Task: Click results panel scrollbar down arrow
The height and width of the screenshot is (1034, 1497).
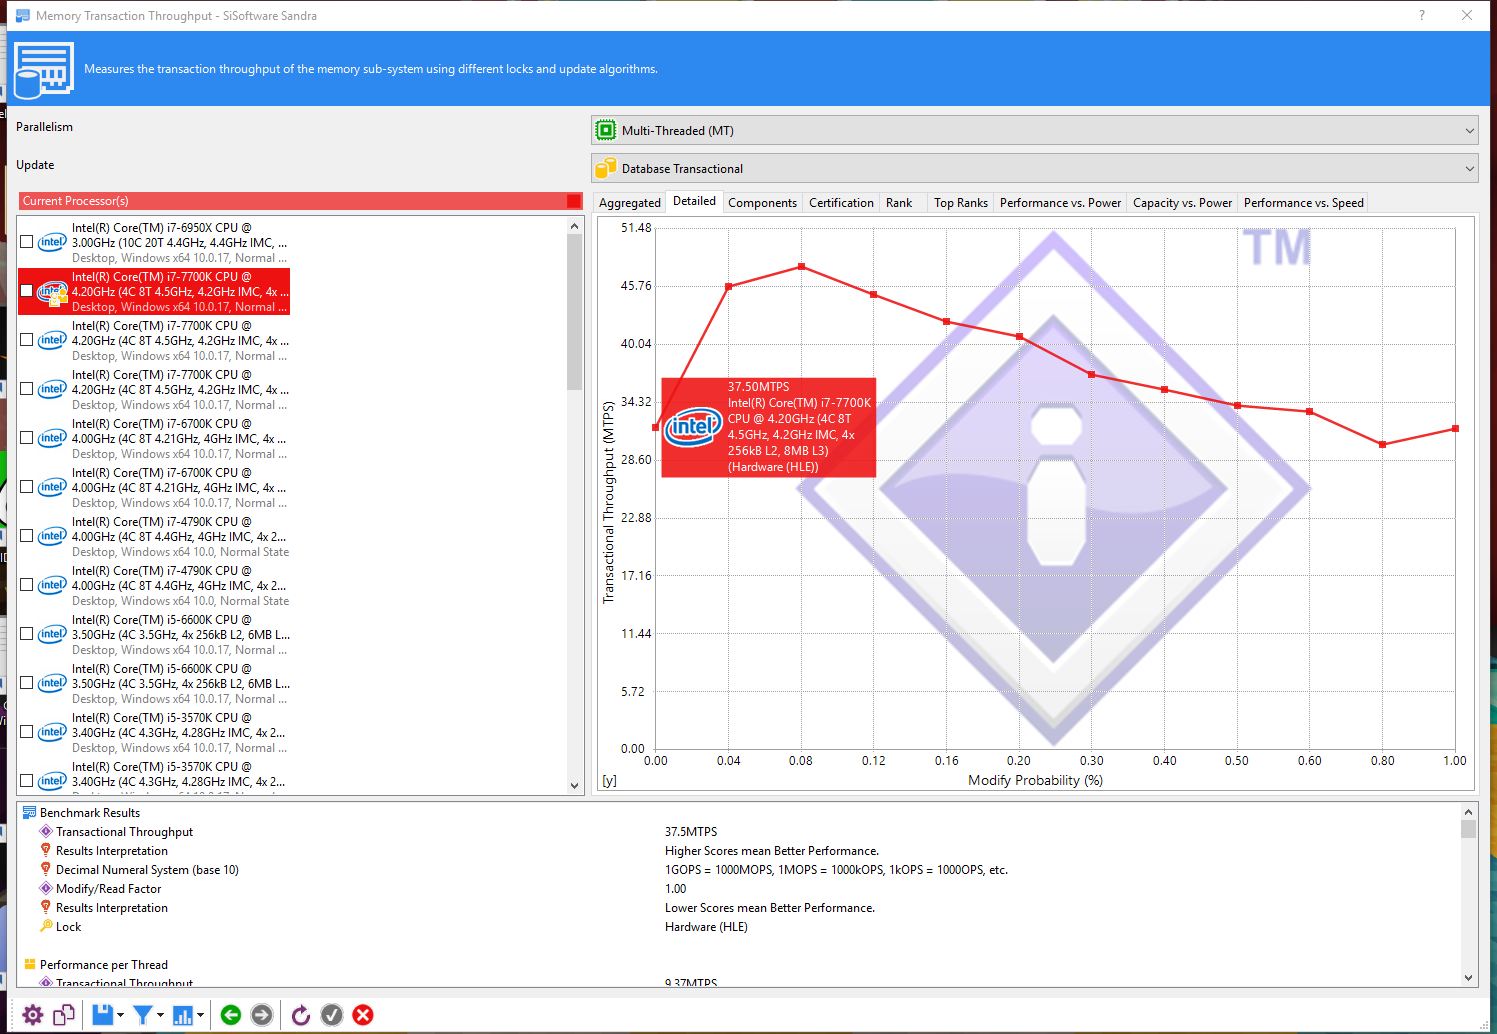Action: pyautogui.click(x=1468, y=978)
